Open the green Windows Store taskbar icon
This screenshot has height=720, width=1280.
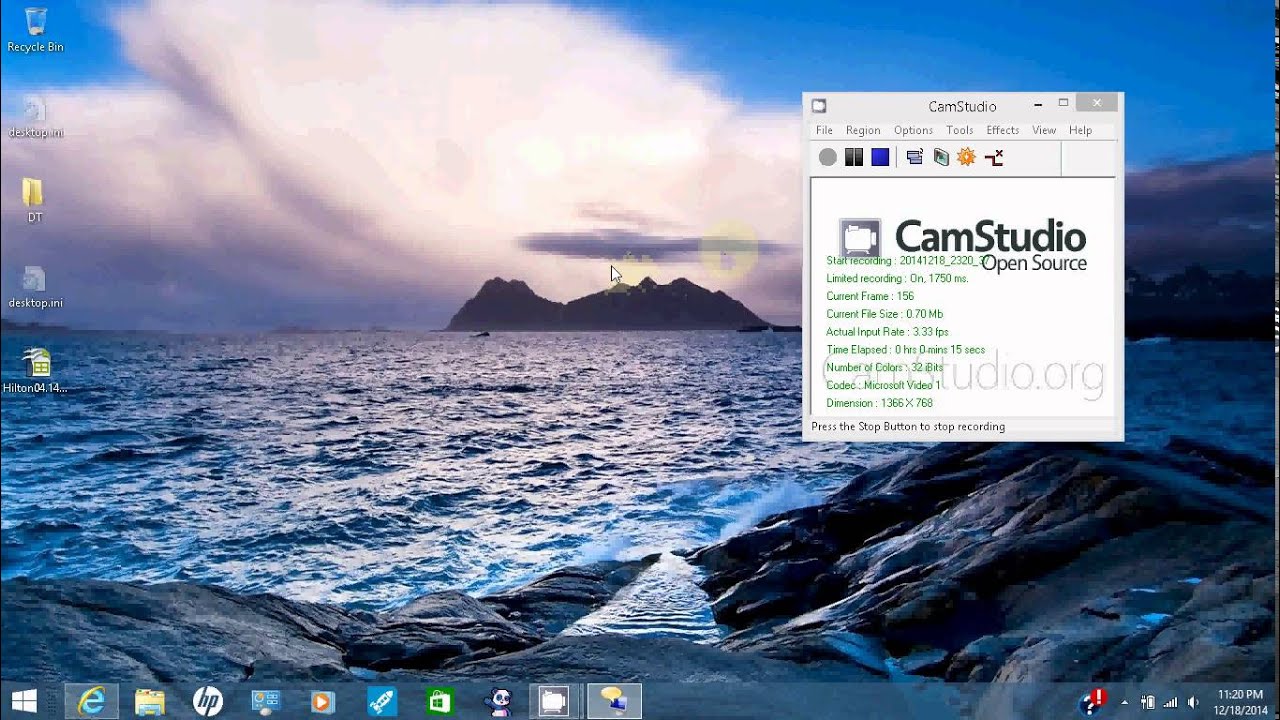coord(439,701)
